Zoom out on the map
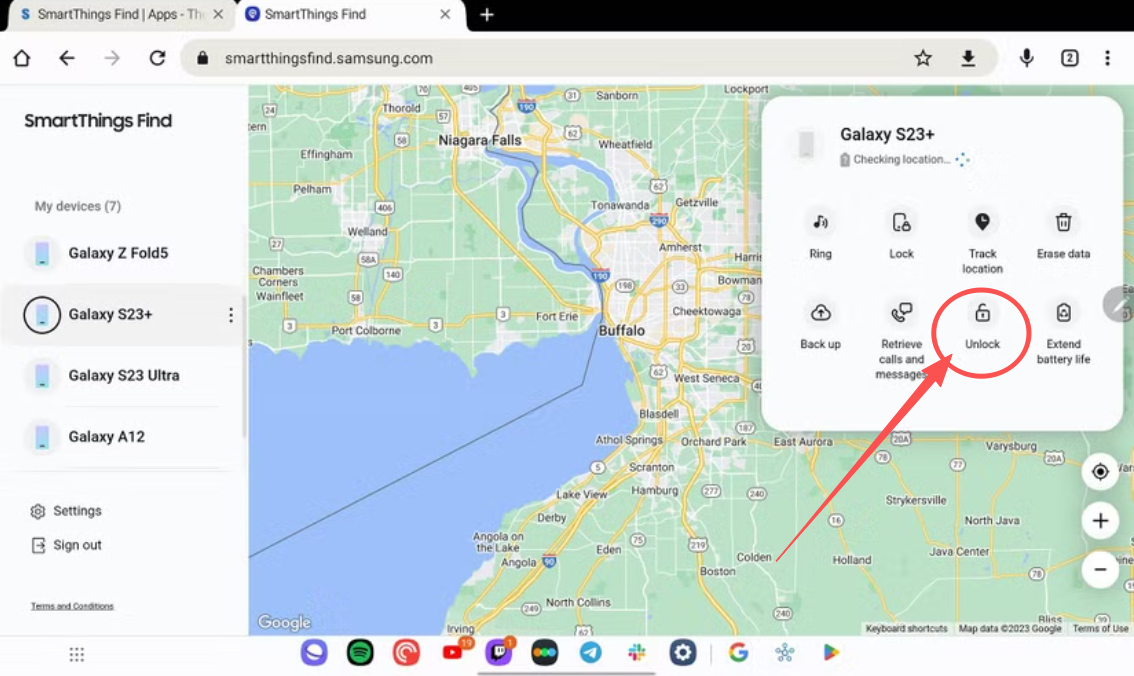The image size is (1134, 676). tap(1100, 570)
